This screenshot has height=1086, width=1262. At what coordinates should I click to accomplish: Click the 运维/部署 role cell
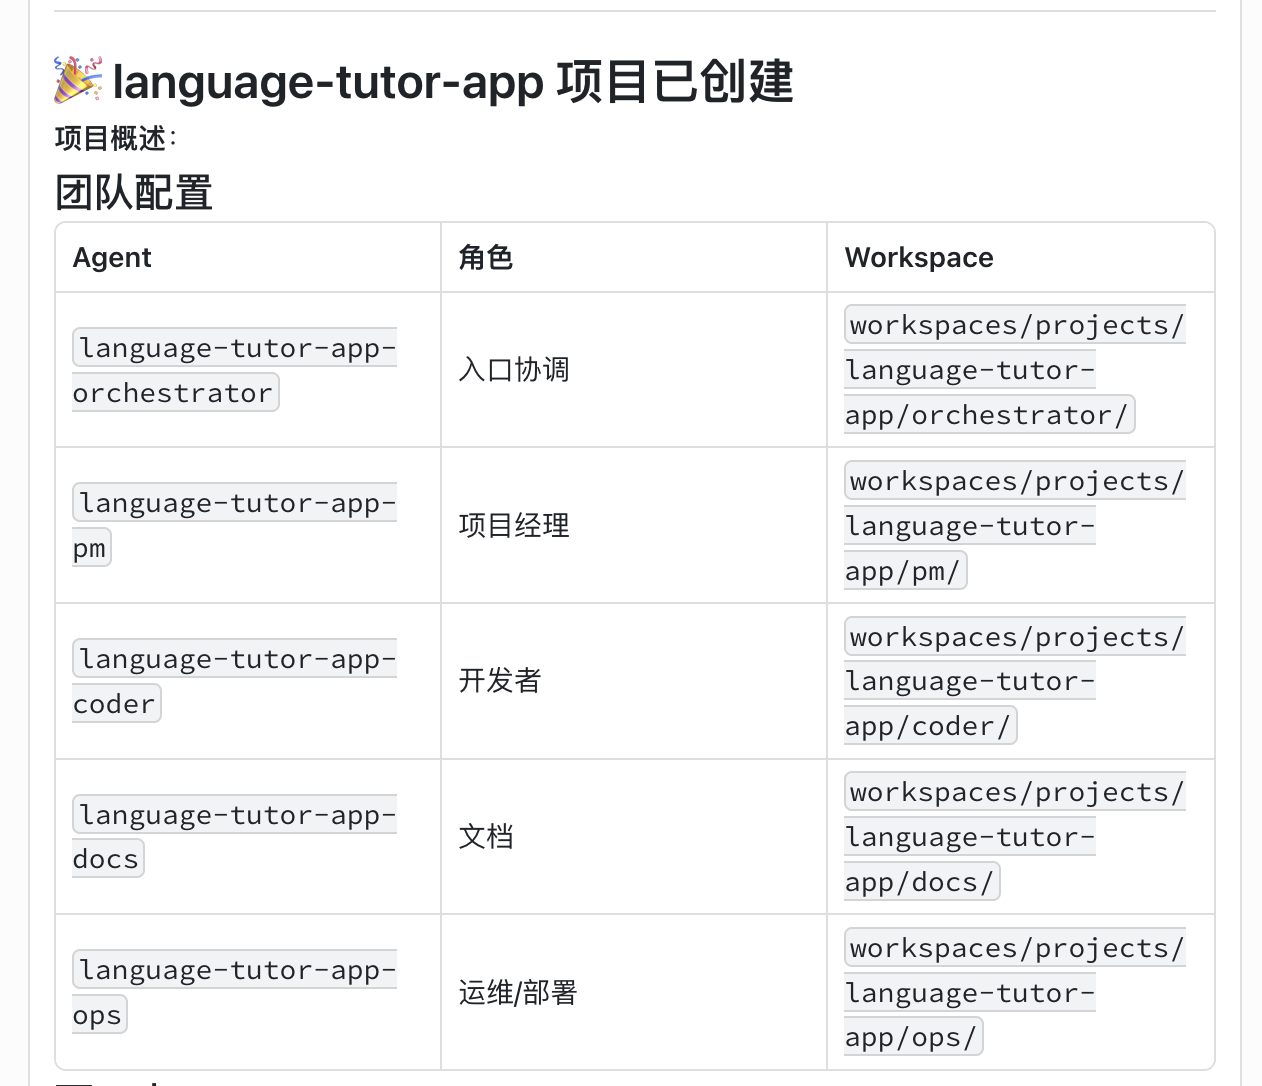point(518,993)
